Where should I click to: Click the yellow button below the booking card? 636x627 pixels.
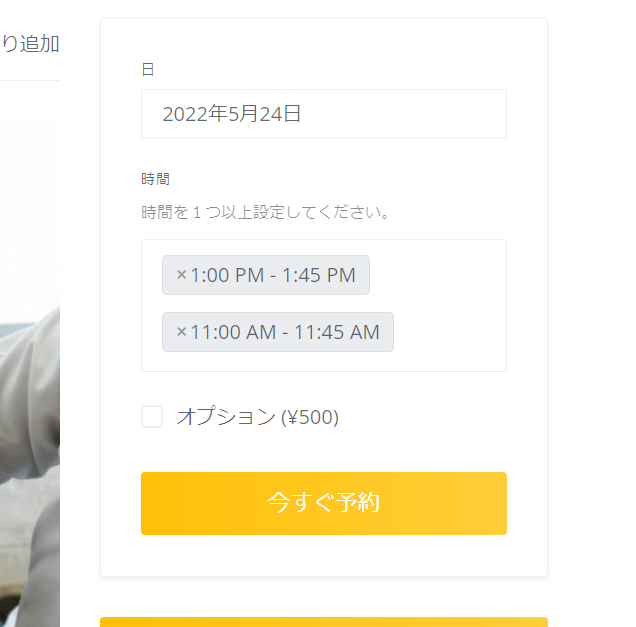tap(324, 622)
